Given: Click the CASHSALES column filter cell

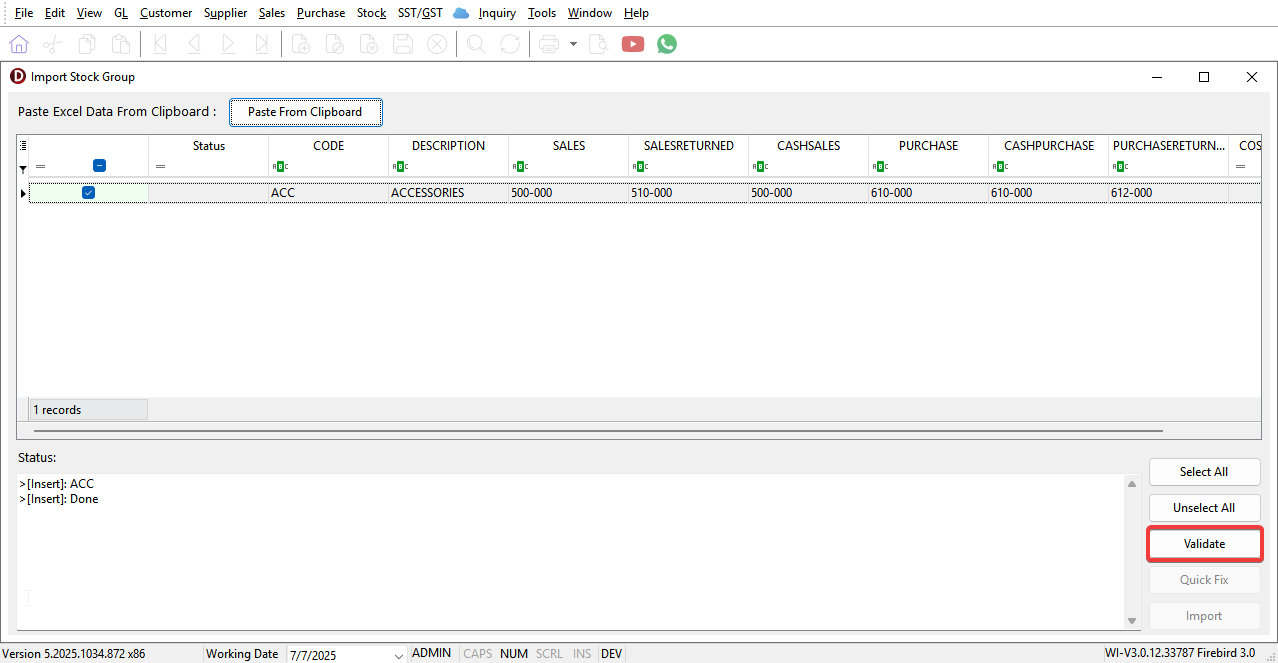Looking at the screenshot, I should tap(808, 166).
